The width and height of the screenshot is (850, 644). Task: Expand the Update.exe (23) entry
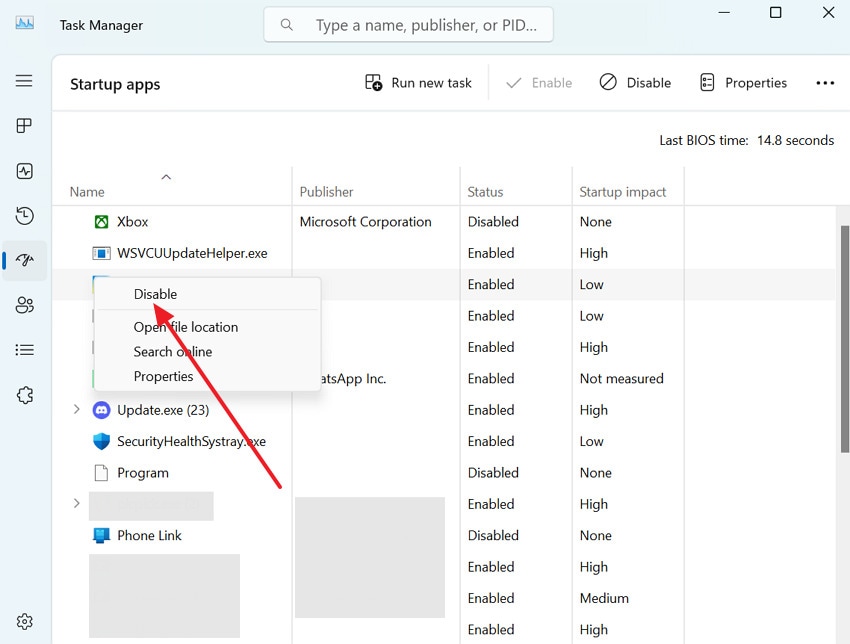pos(77,409)
